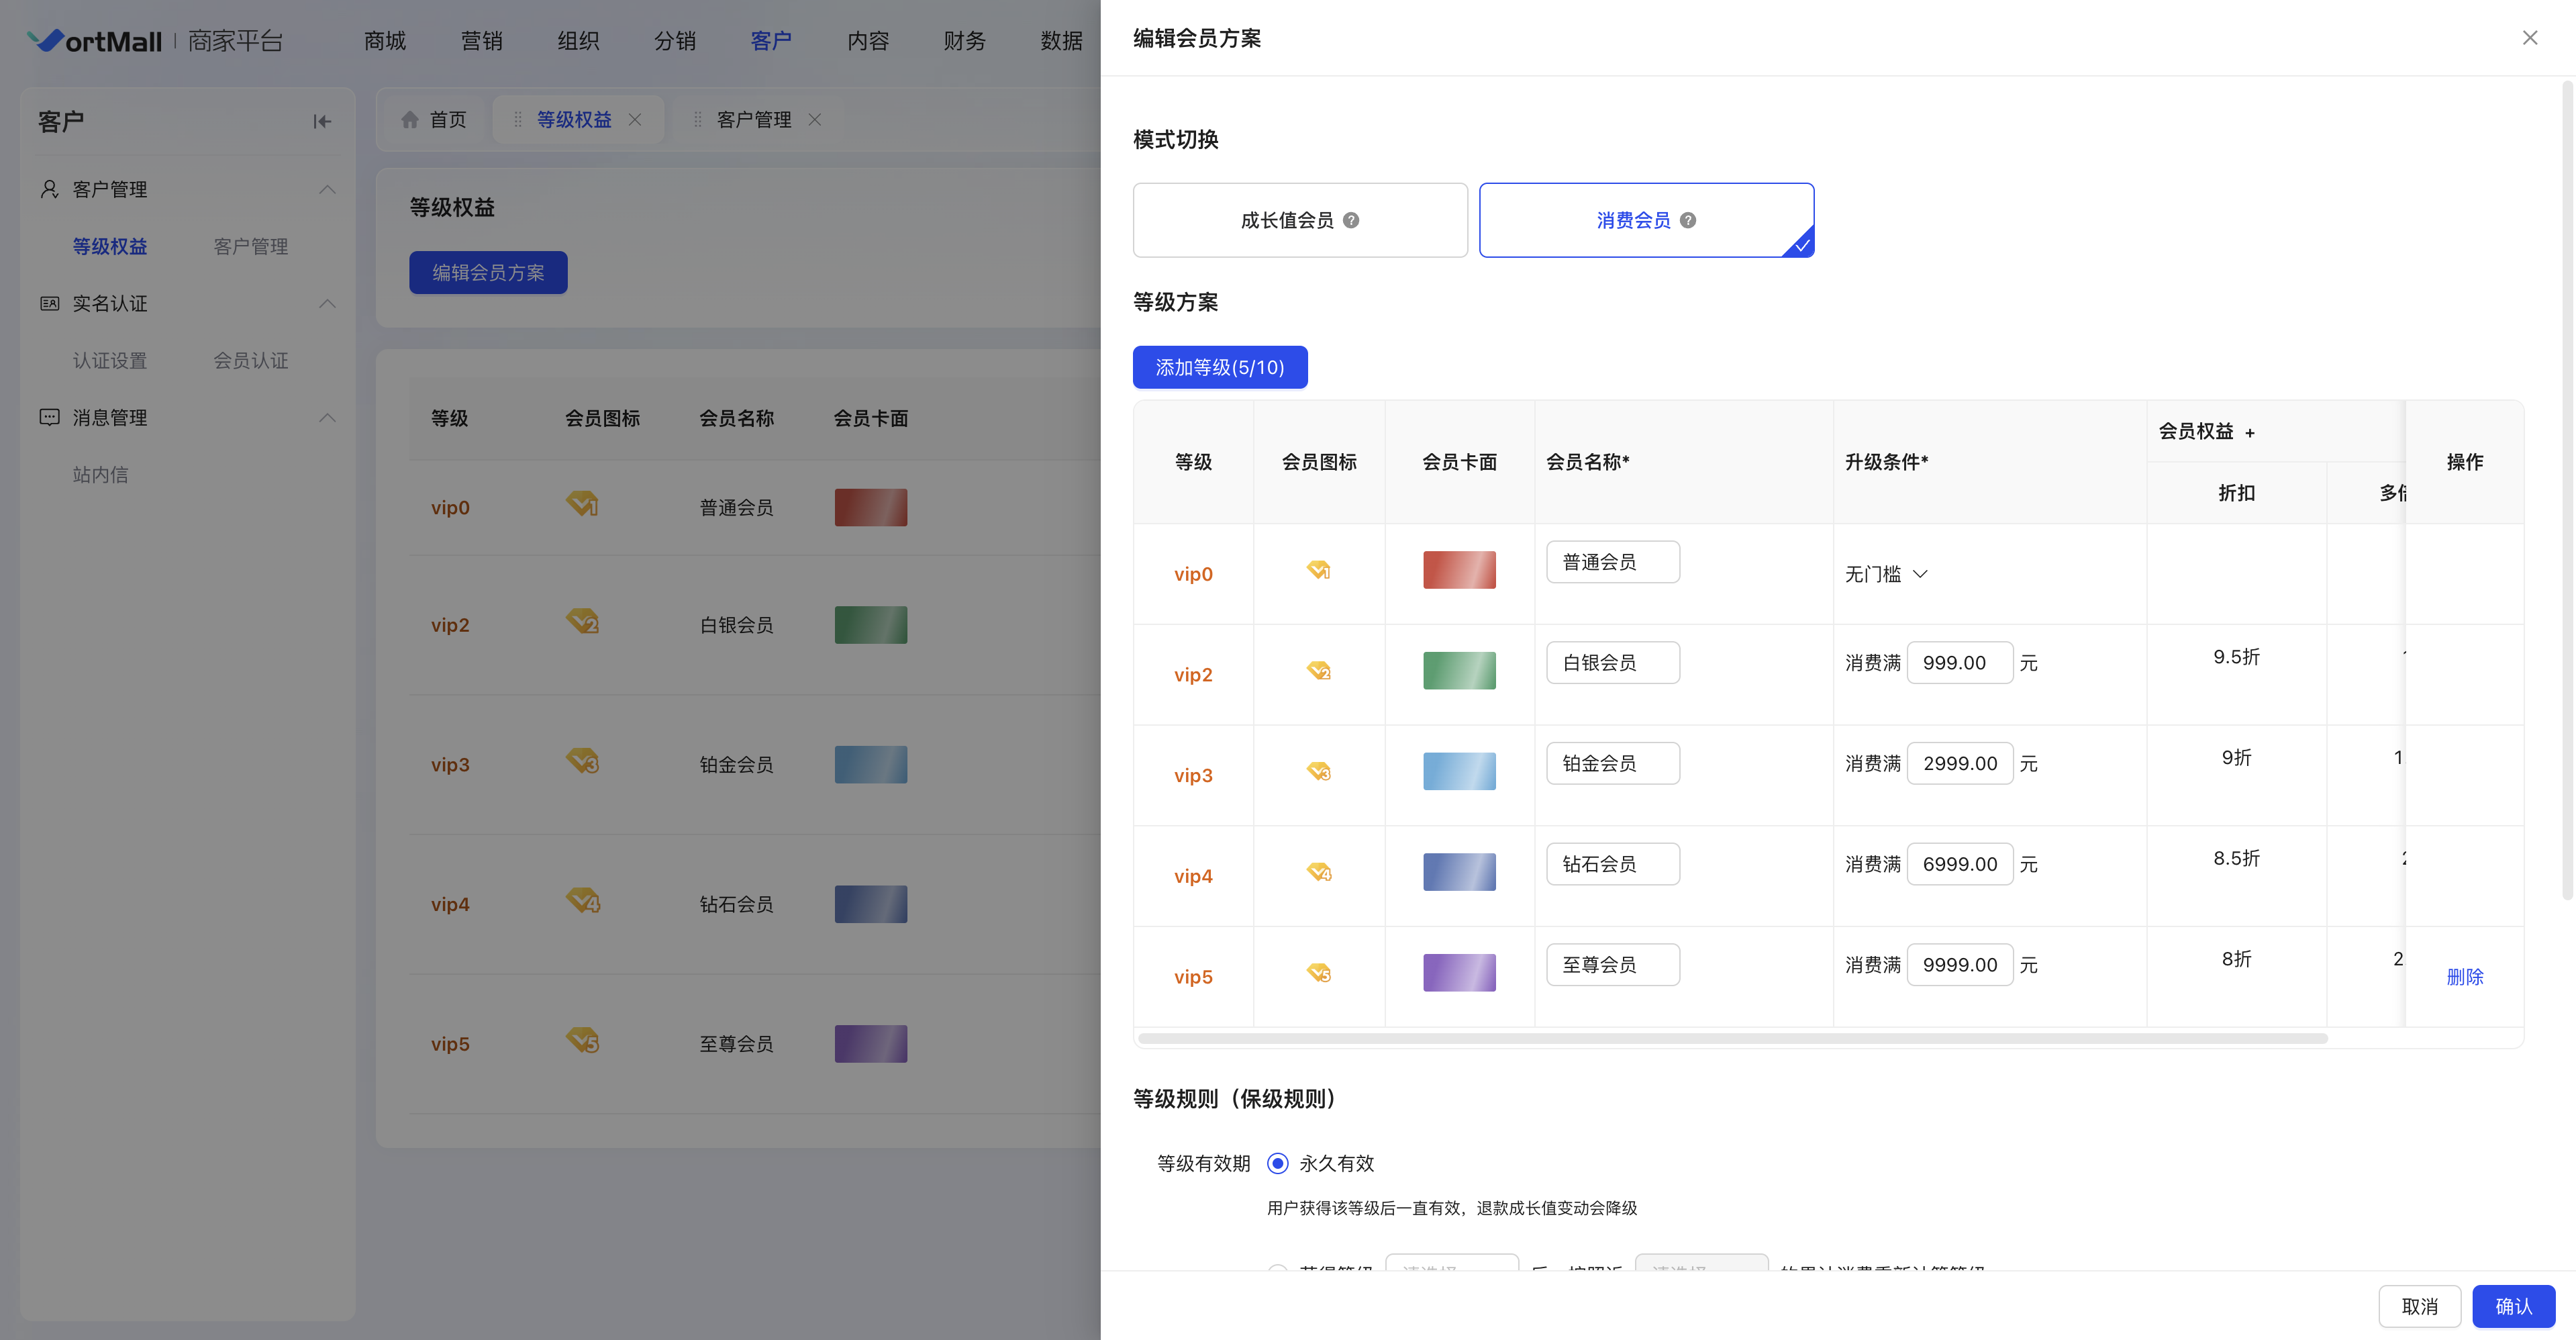
Task: Close the 编辑会员方案 drawer with X
Action: 2530,38
